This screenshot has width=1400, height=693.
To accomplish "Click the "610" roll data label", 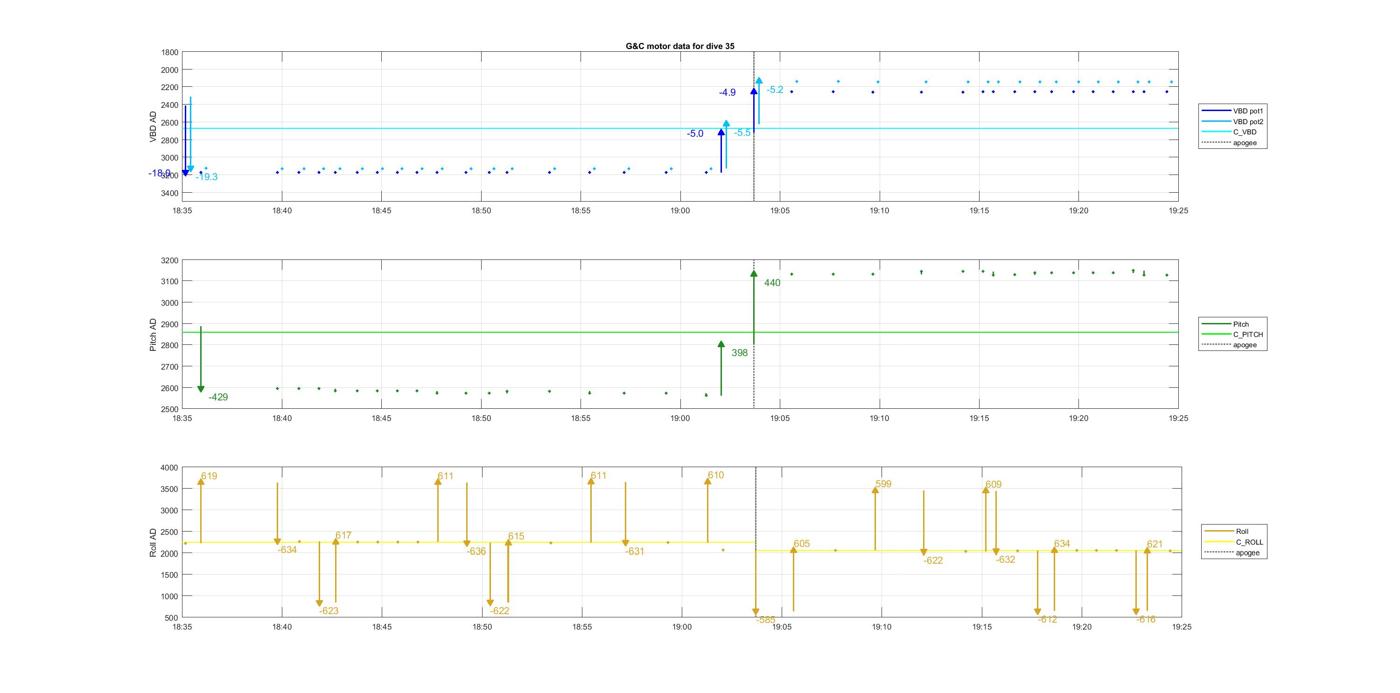I will coord(716,476).
